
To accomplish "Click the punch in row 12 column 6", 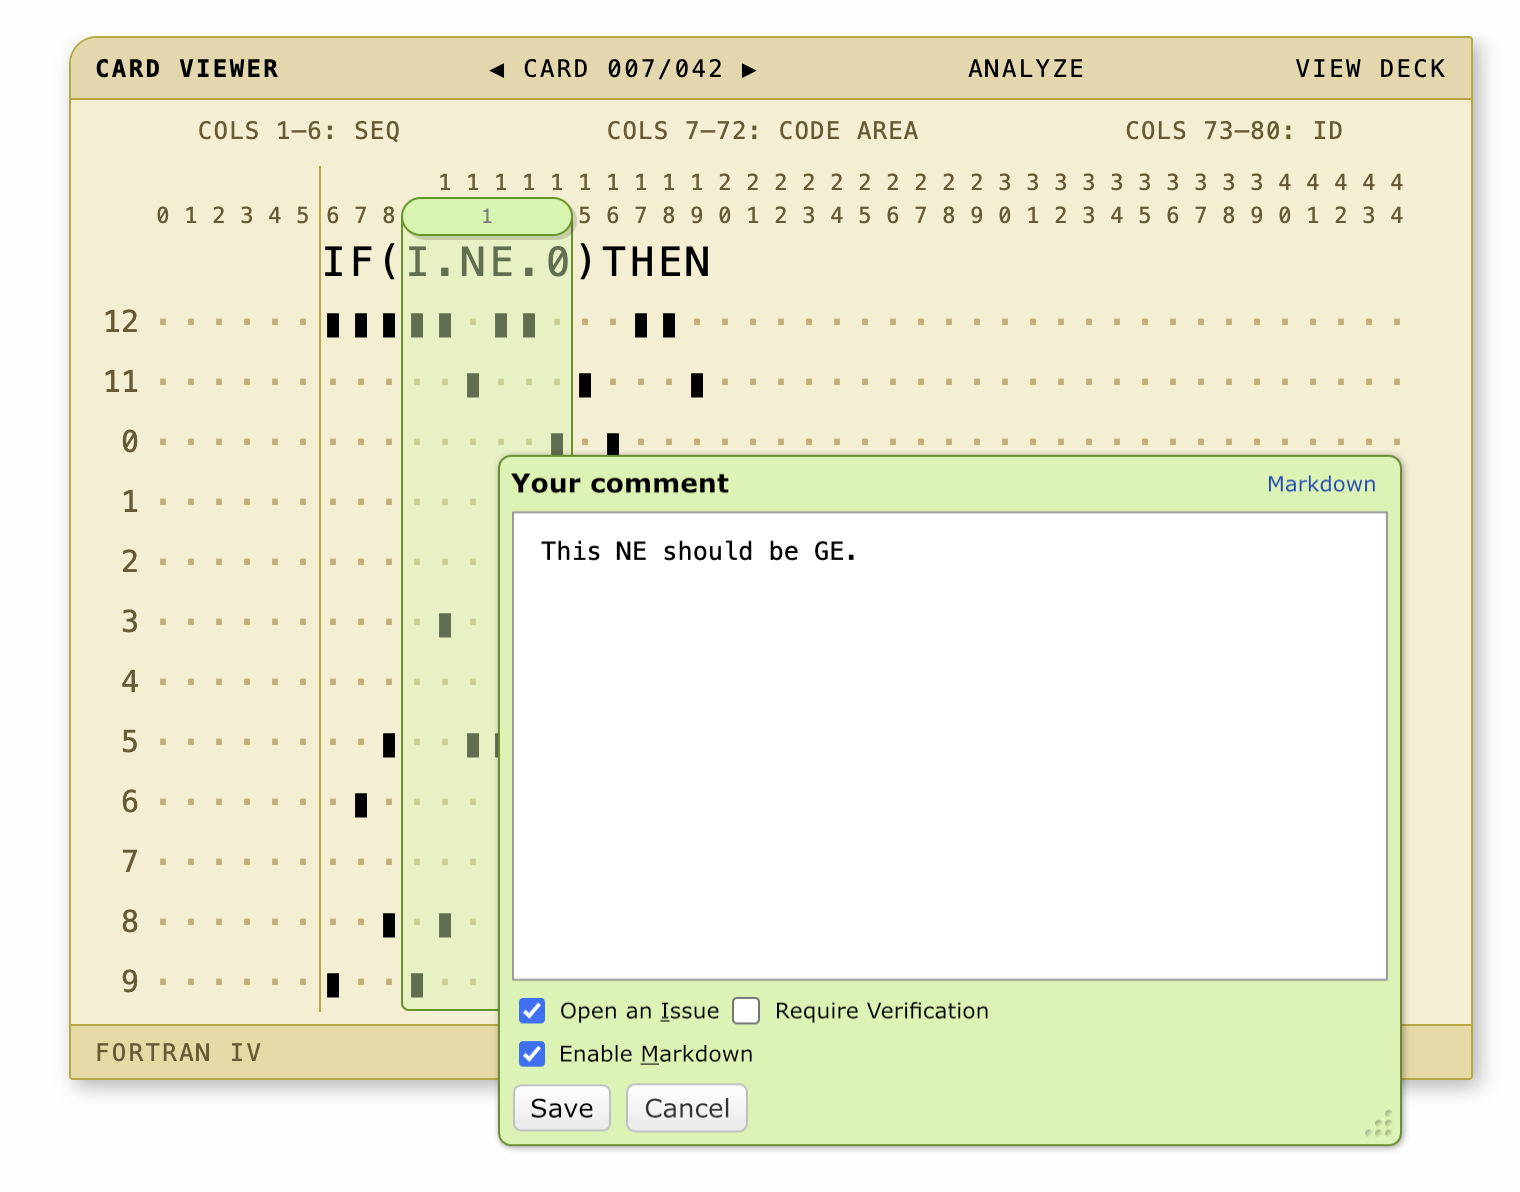I will coord(334,322).
